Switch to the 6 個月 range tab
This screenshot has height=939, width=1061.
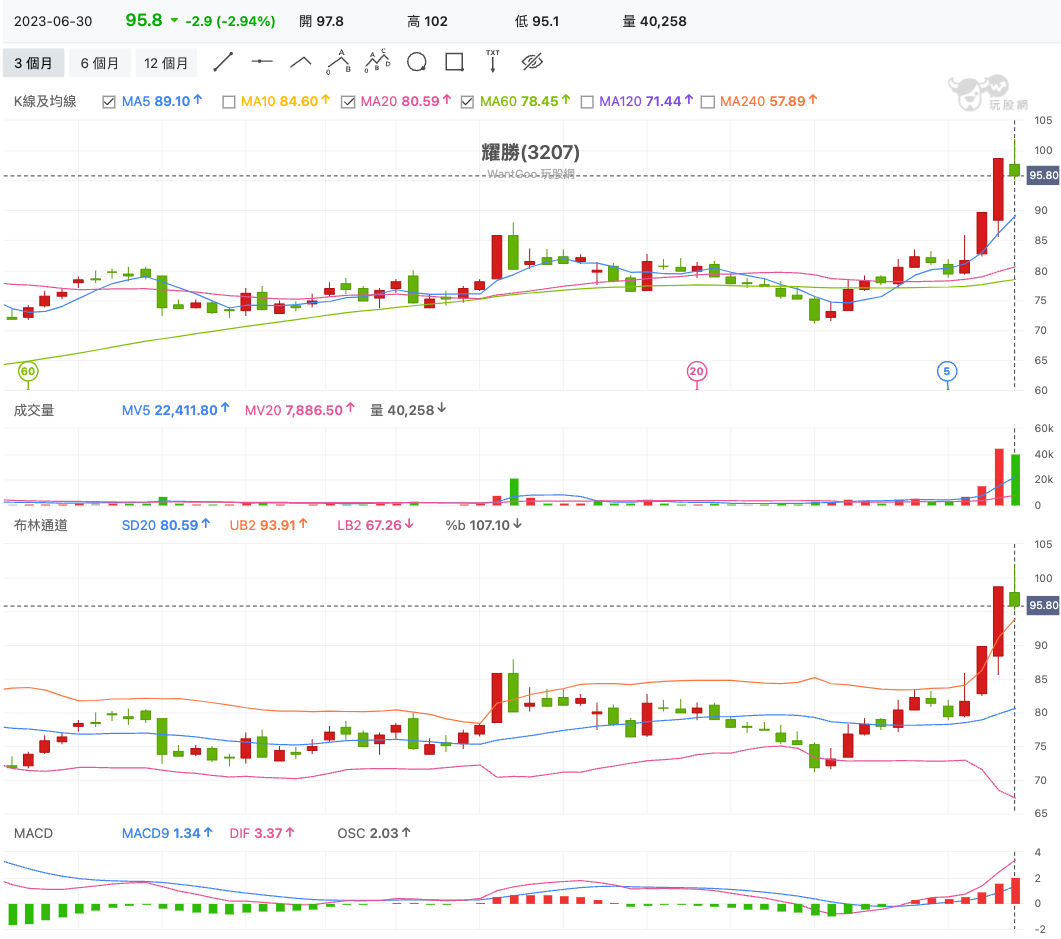[100, 63]
